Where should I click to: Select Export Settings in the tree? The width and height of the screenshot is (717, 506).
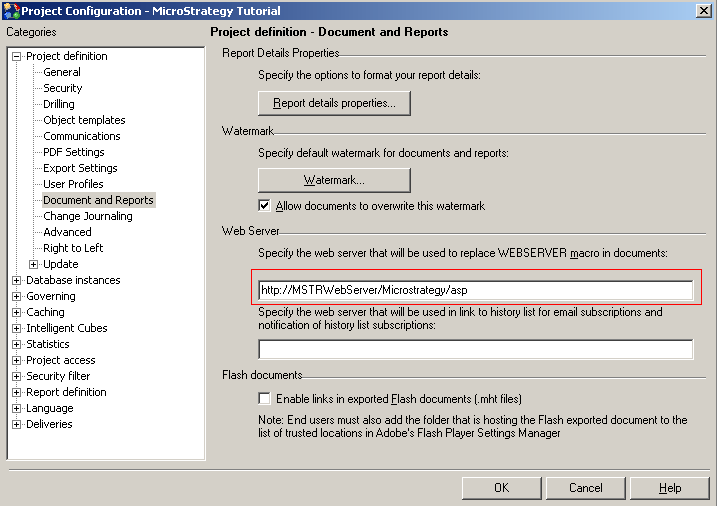pyautogui.click(x=80, y=168)
